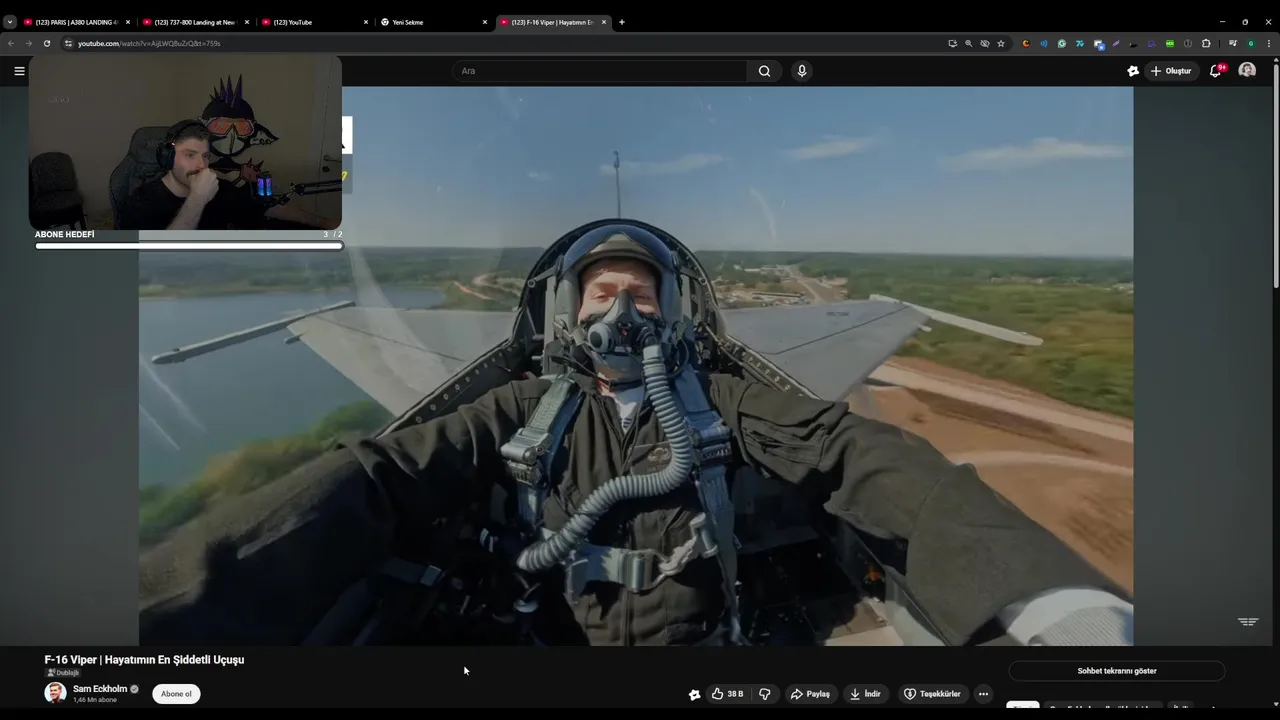Click the search magnifier button

tap(764, 71)
